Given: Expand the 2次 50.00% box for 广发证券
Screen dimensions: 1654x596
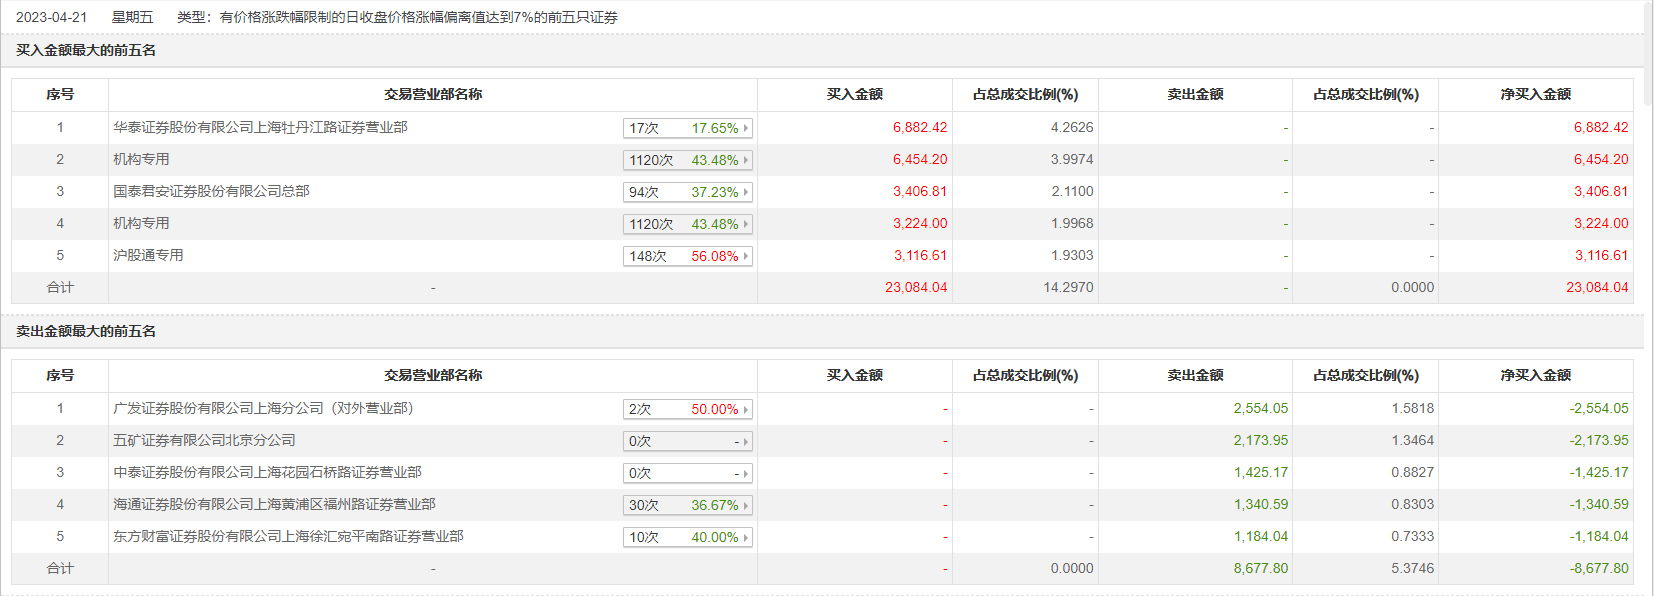Looking at the screenshot, I should (x=687, y=409).
